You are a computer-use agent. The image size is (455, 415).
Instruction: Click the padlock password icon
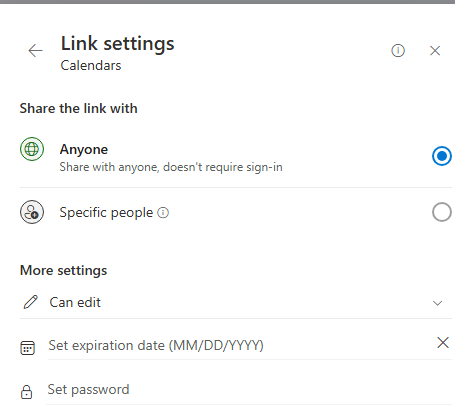26,392
